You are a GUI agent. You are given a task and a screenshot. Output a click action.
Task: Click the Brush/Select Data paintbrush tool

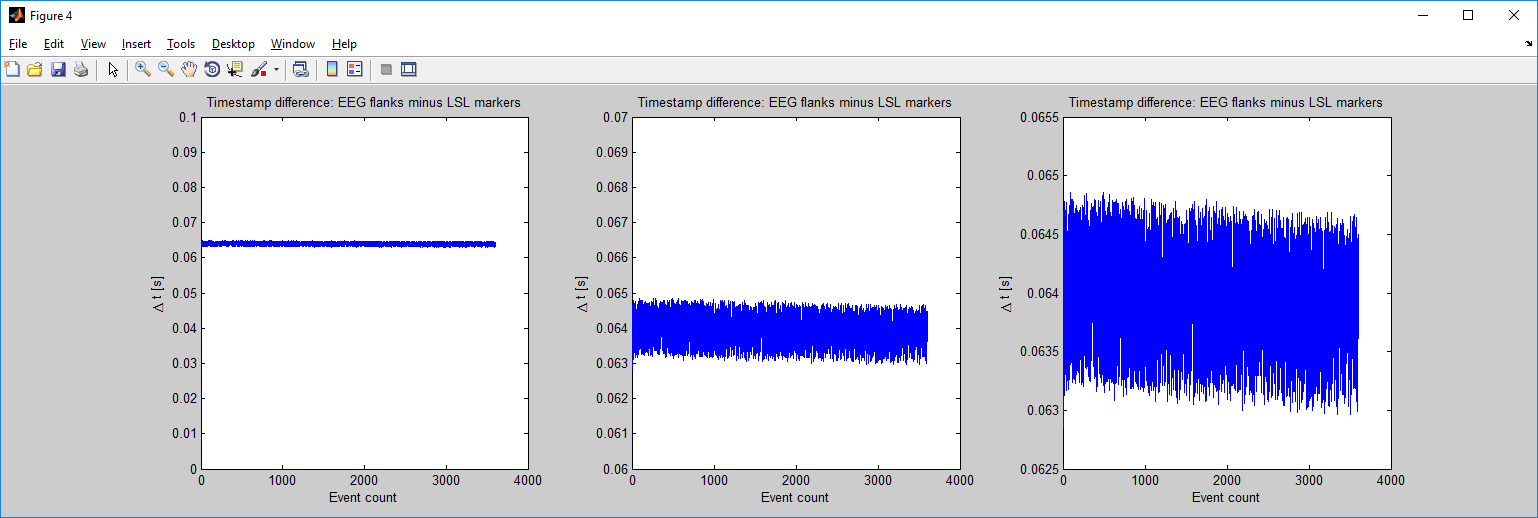pyautogui.click(x=259, y=70)
